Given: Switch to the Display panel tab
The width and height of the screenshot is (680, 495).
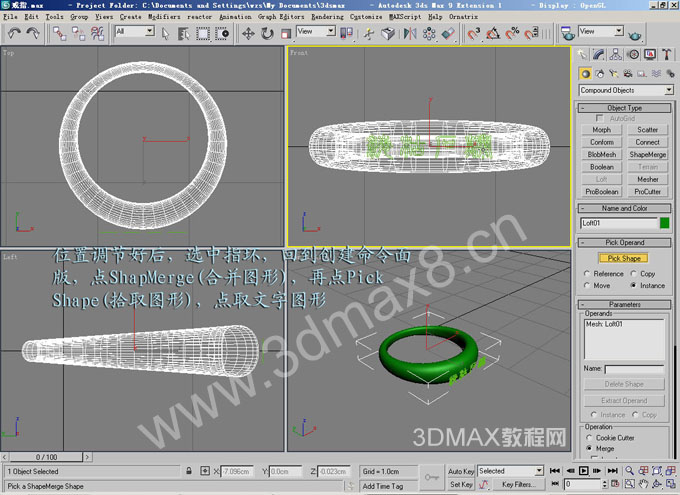Looking at the screenshot, I should pos(650,54).
